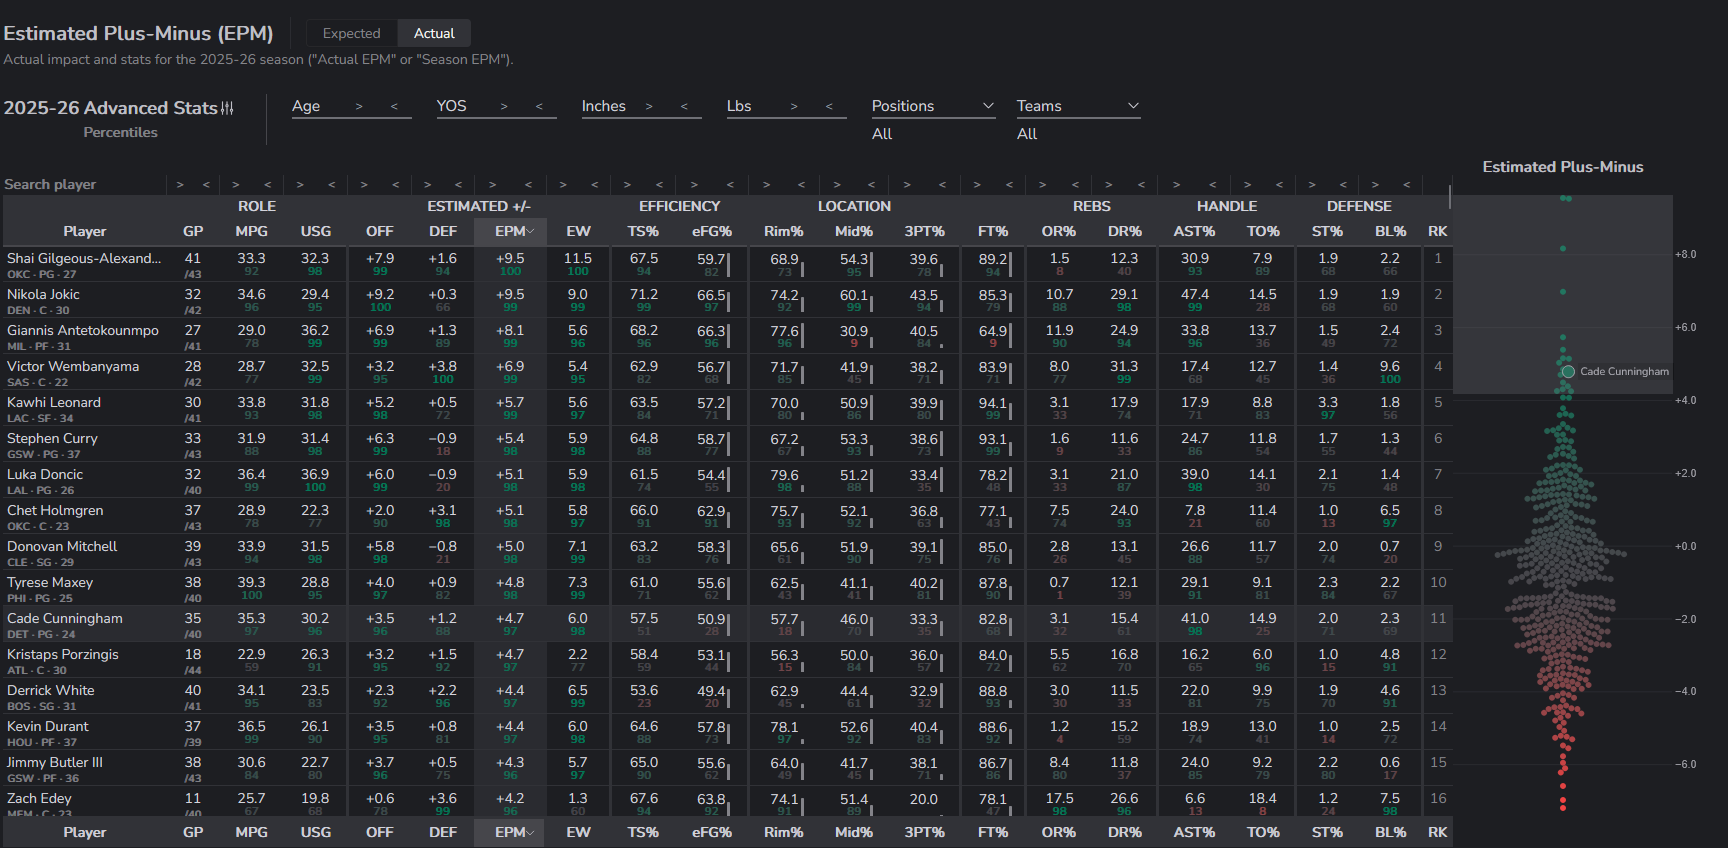Sort by the top DEF column header

click(x=443, y=231)
